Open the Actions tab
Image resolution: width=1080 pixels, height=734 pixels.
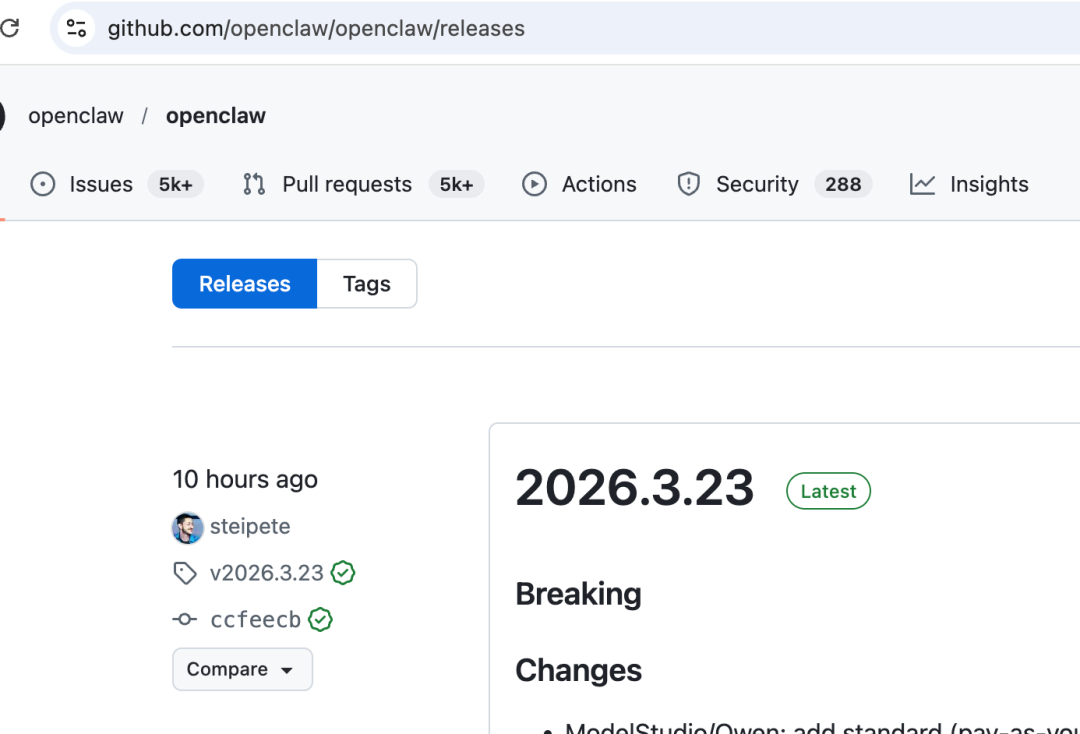pos(579,185)
